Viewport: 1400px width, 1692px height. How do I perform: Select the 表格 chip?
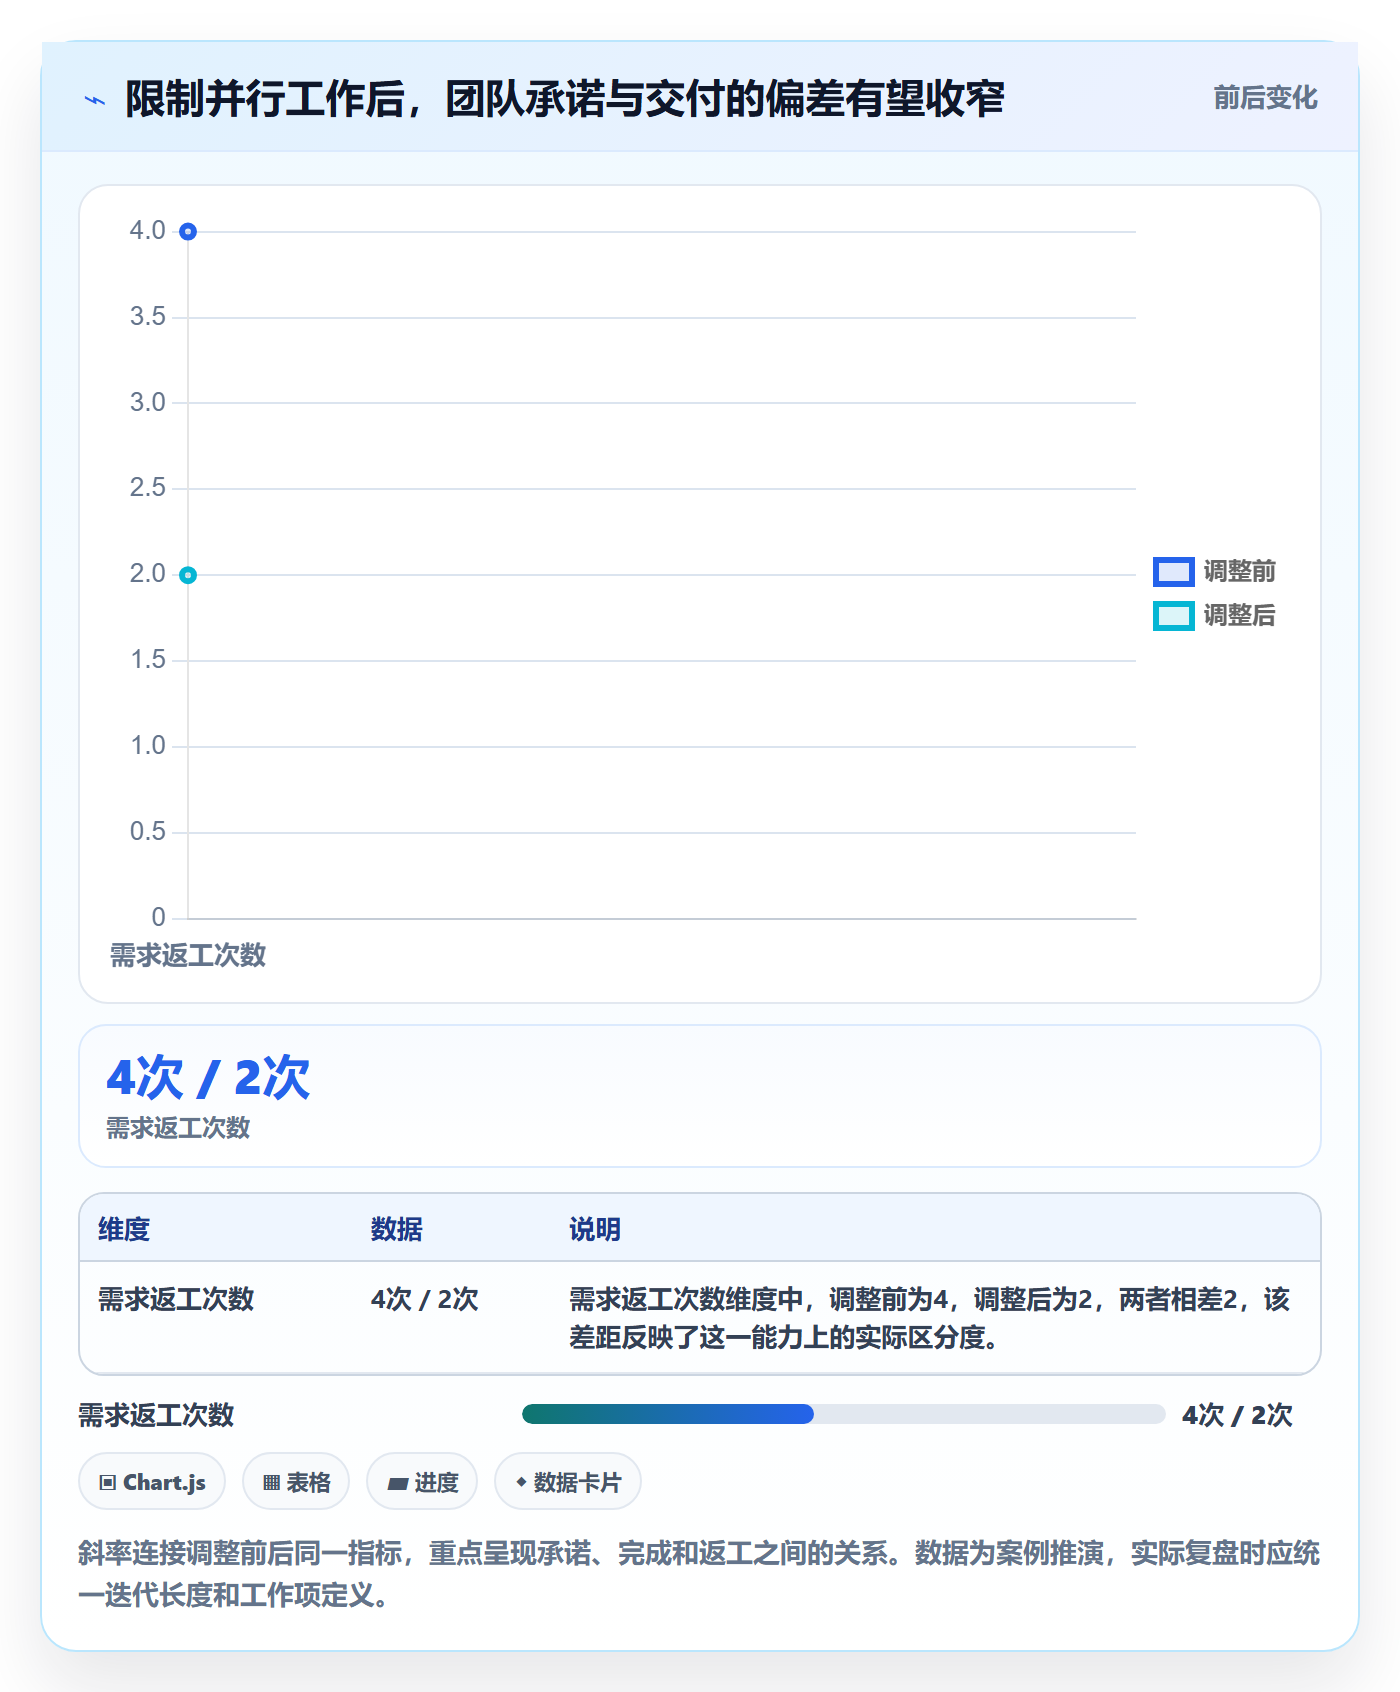coord(296,1481)
